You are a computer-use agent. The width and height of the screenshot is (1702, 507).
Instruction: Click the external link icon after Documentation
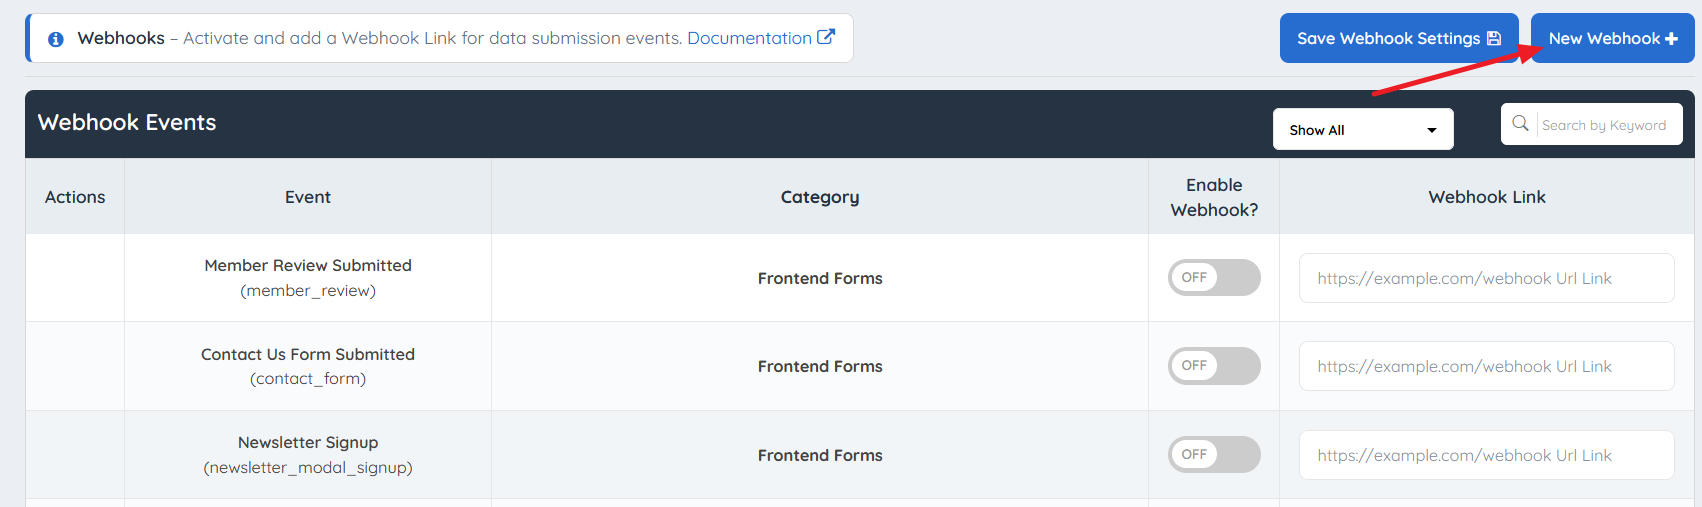(x=826, y=37)
